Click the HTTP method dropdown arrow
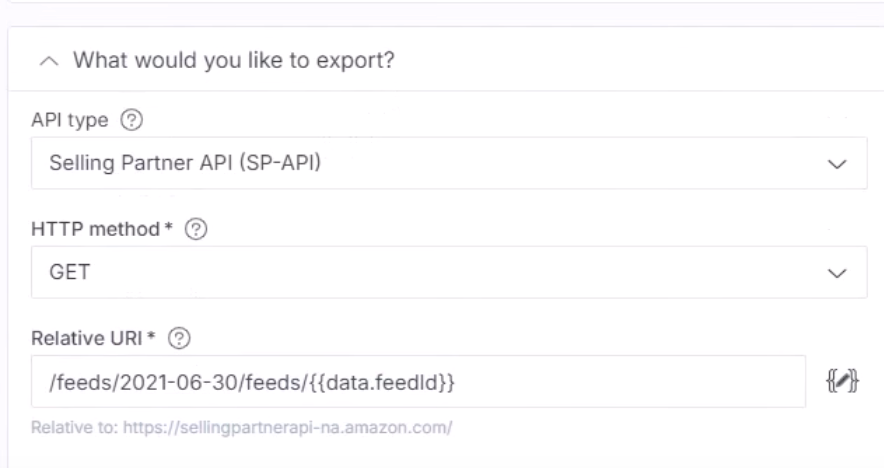The height and width of the screenshot is (468, 884). (837, 273)
